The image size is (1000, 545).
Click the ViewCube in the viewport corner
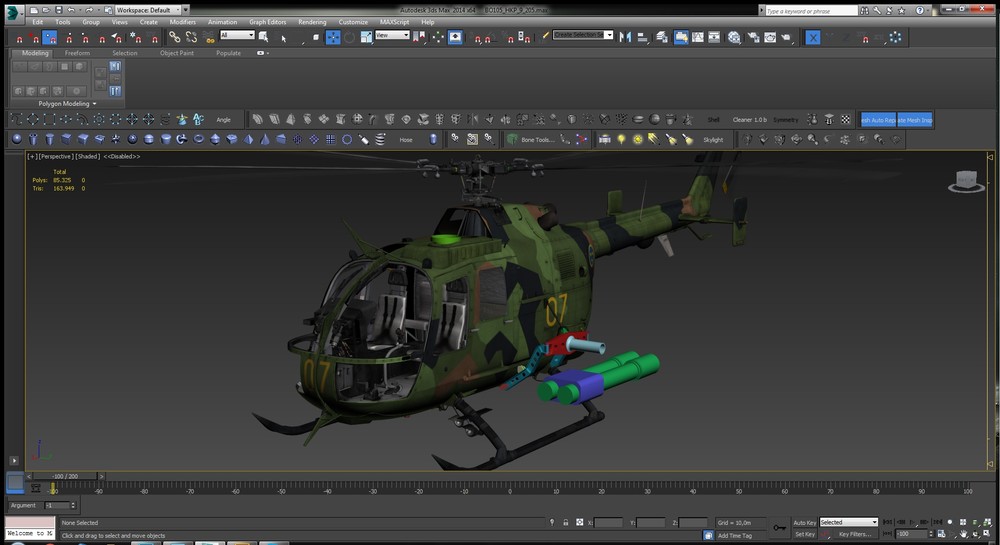(964, 181)
